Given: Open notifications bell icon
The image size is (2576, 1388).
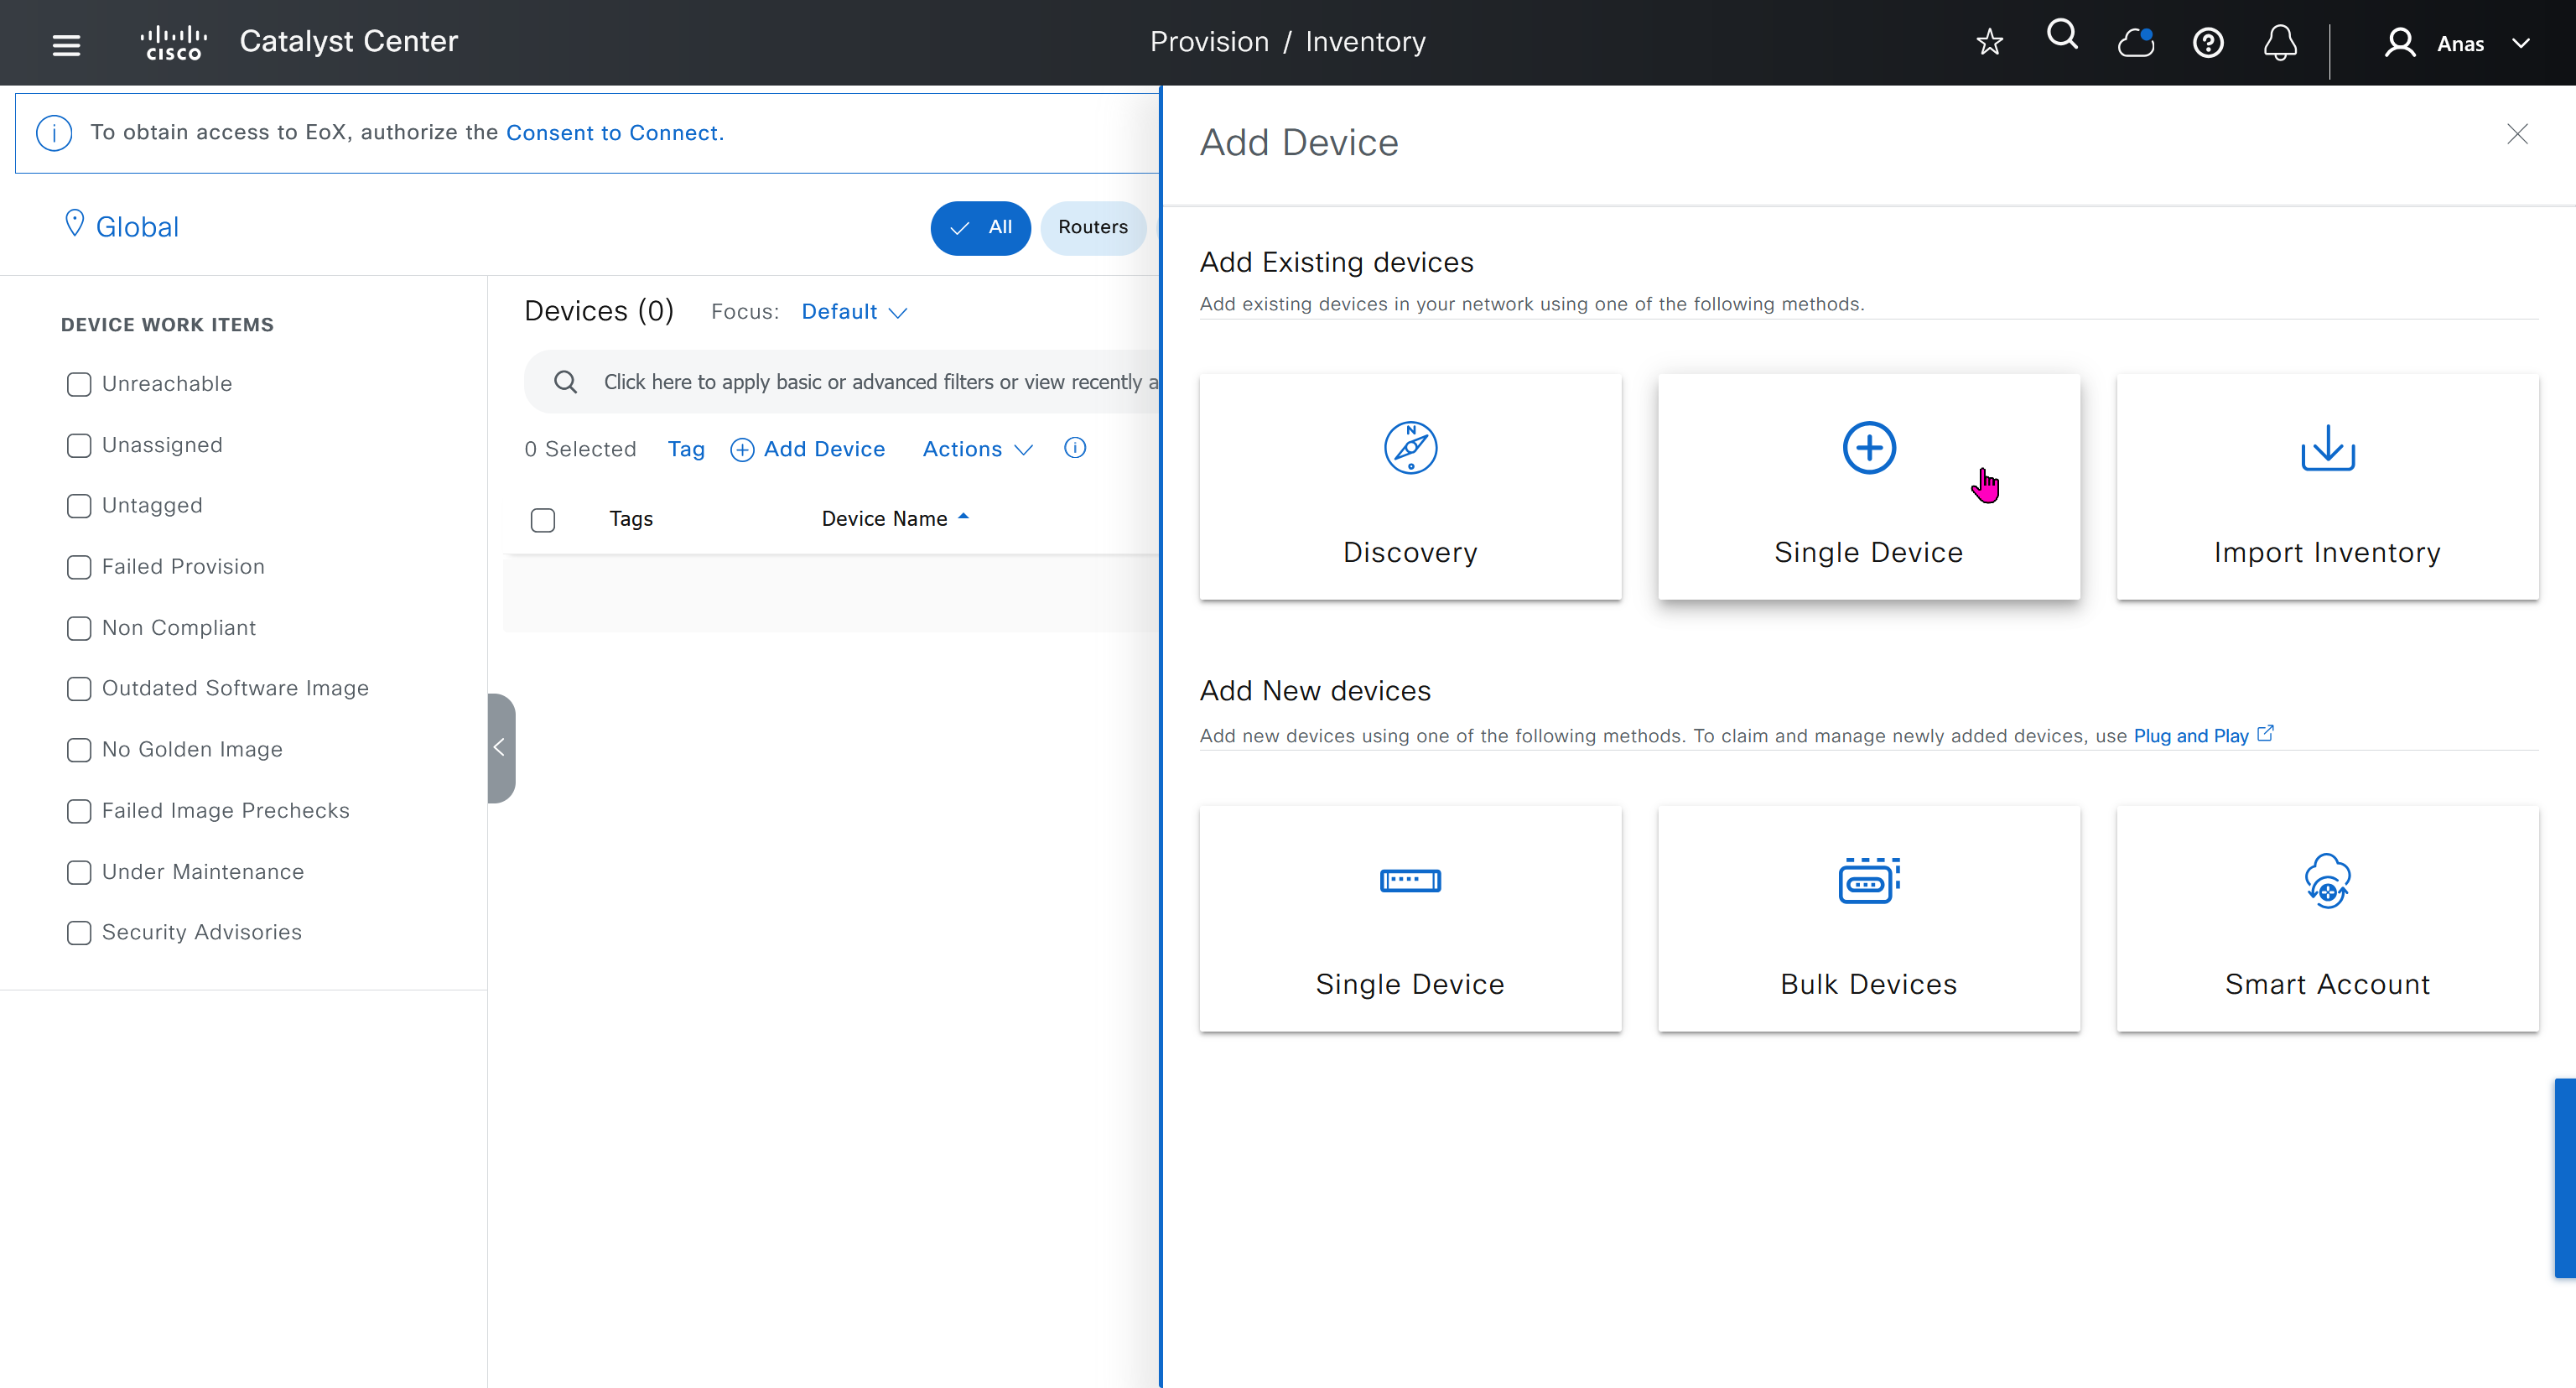Looking at the screenshot, I should pyautogui.click(x=2280, y=43).
